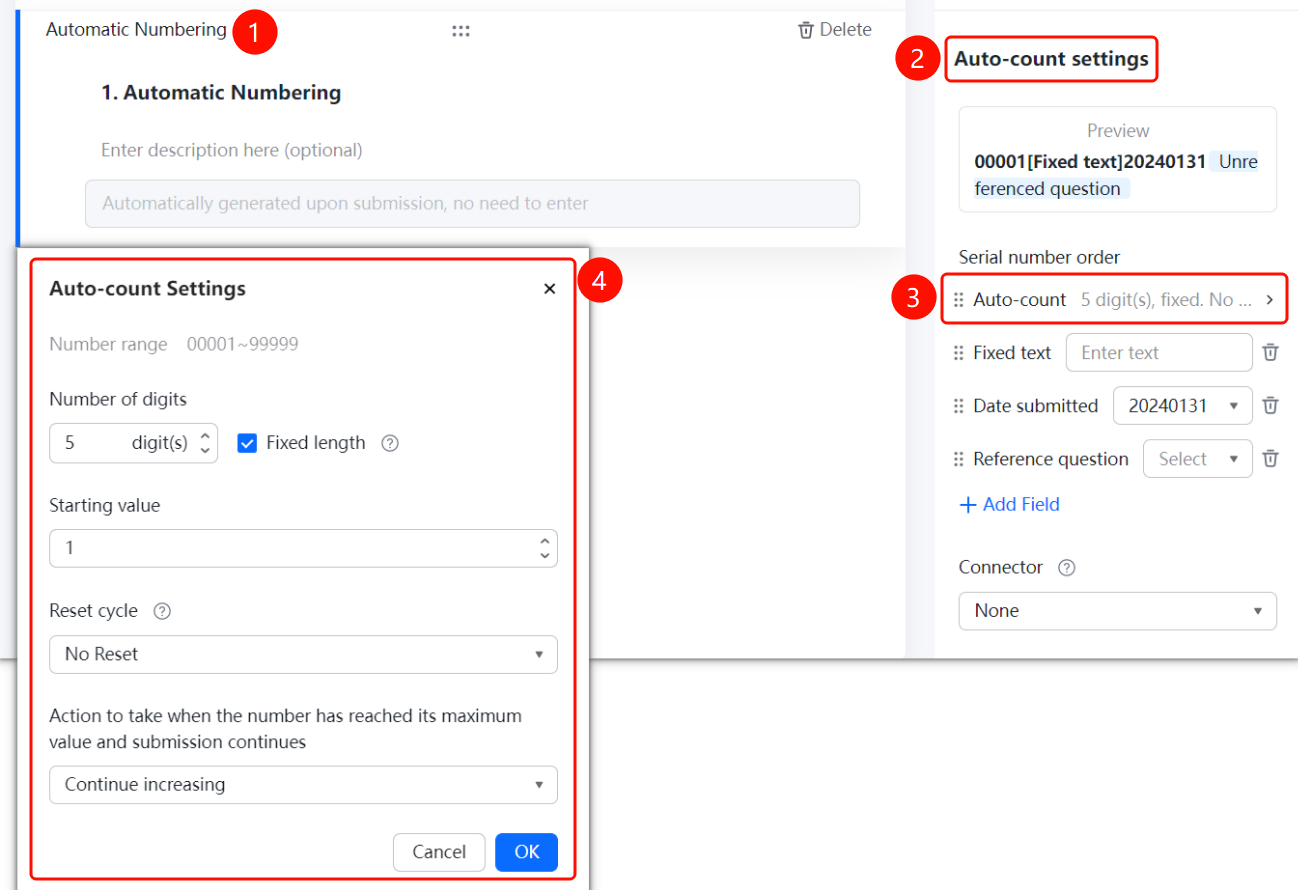Click the Fixed text input field

coord(1159,353)
